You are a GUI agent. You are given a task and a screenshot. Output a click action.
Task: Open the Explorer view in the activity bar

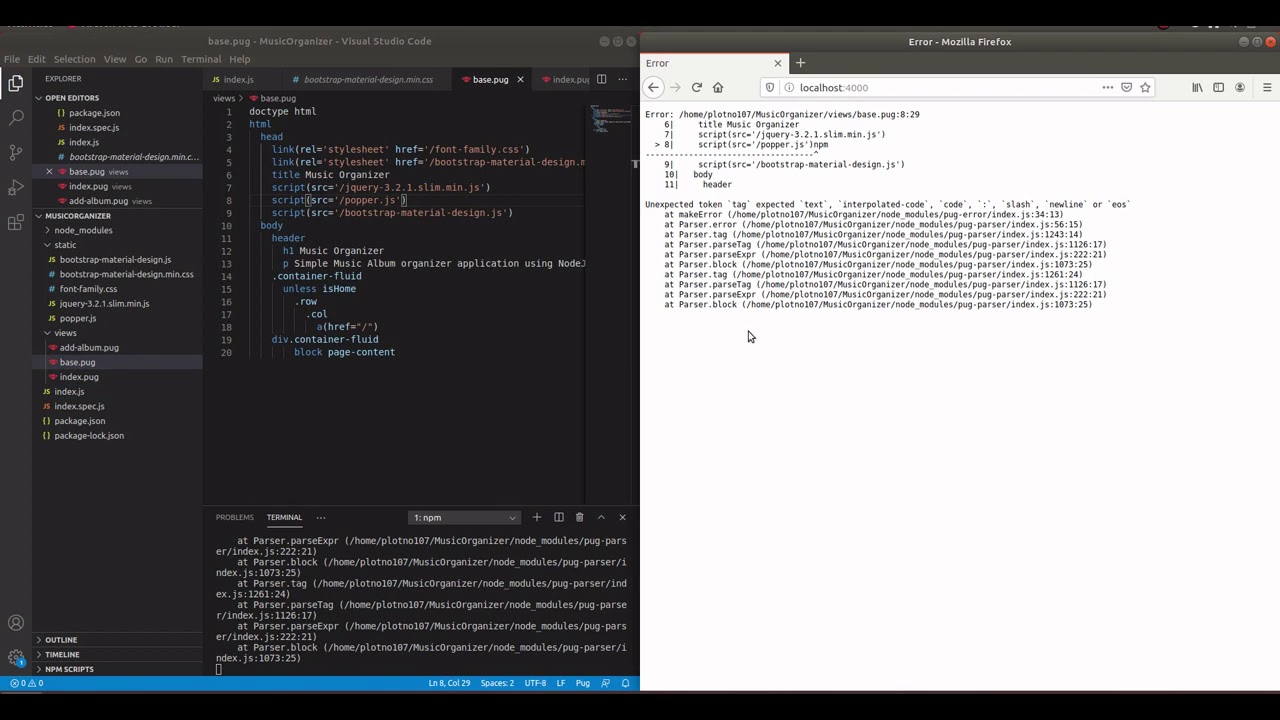(16, 83)
